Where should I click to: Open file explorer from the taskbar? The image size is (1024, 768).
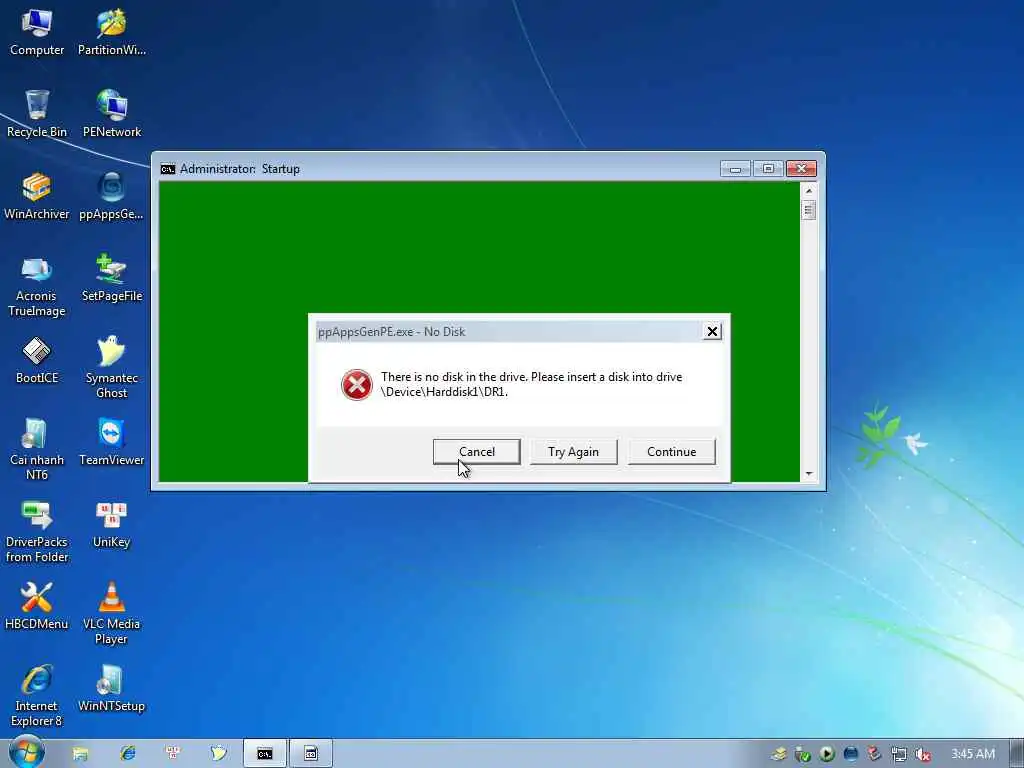tap(80, 754)
